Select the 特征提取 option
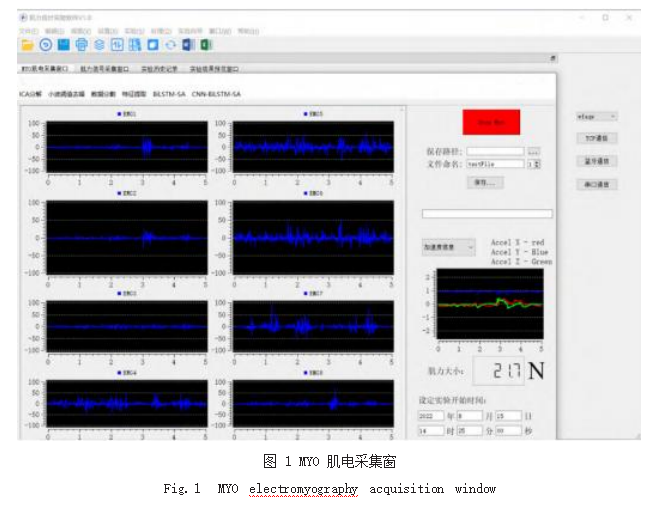 (134, 94)
